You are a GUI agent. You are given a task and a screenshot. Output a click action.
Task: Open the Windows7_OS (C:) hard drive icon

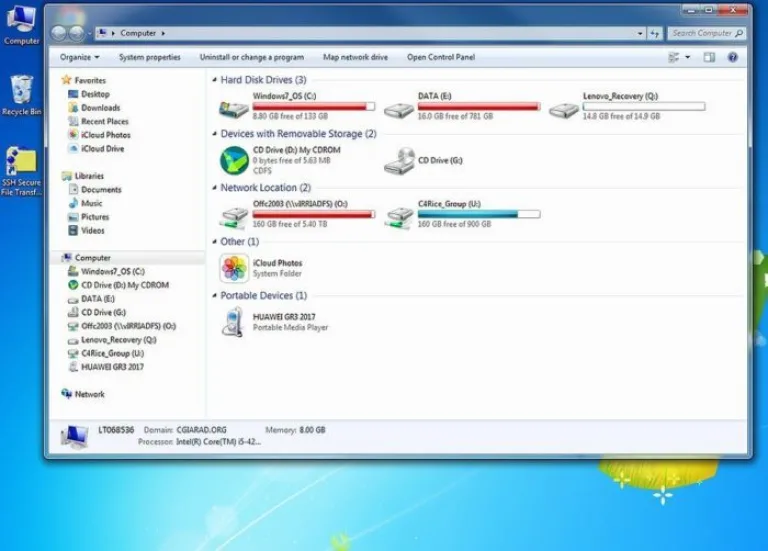click(233, 109)
